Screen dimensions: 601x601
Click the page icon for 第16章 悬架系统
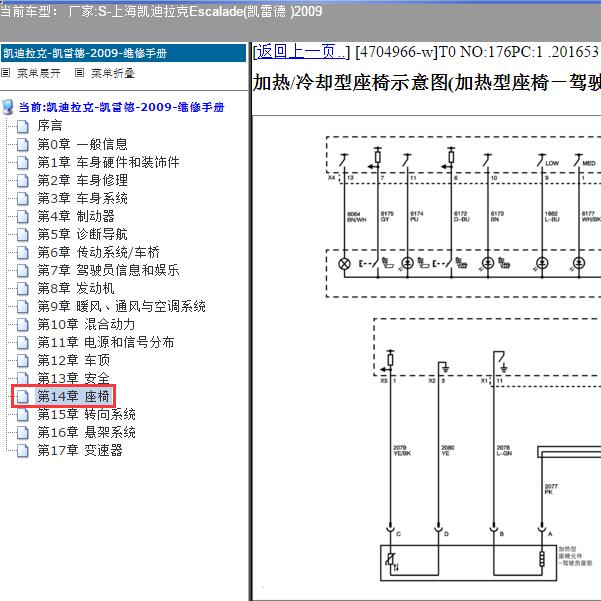coord(23,433)
